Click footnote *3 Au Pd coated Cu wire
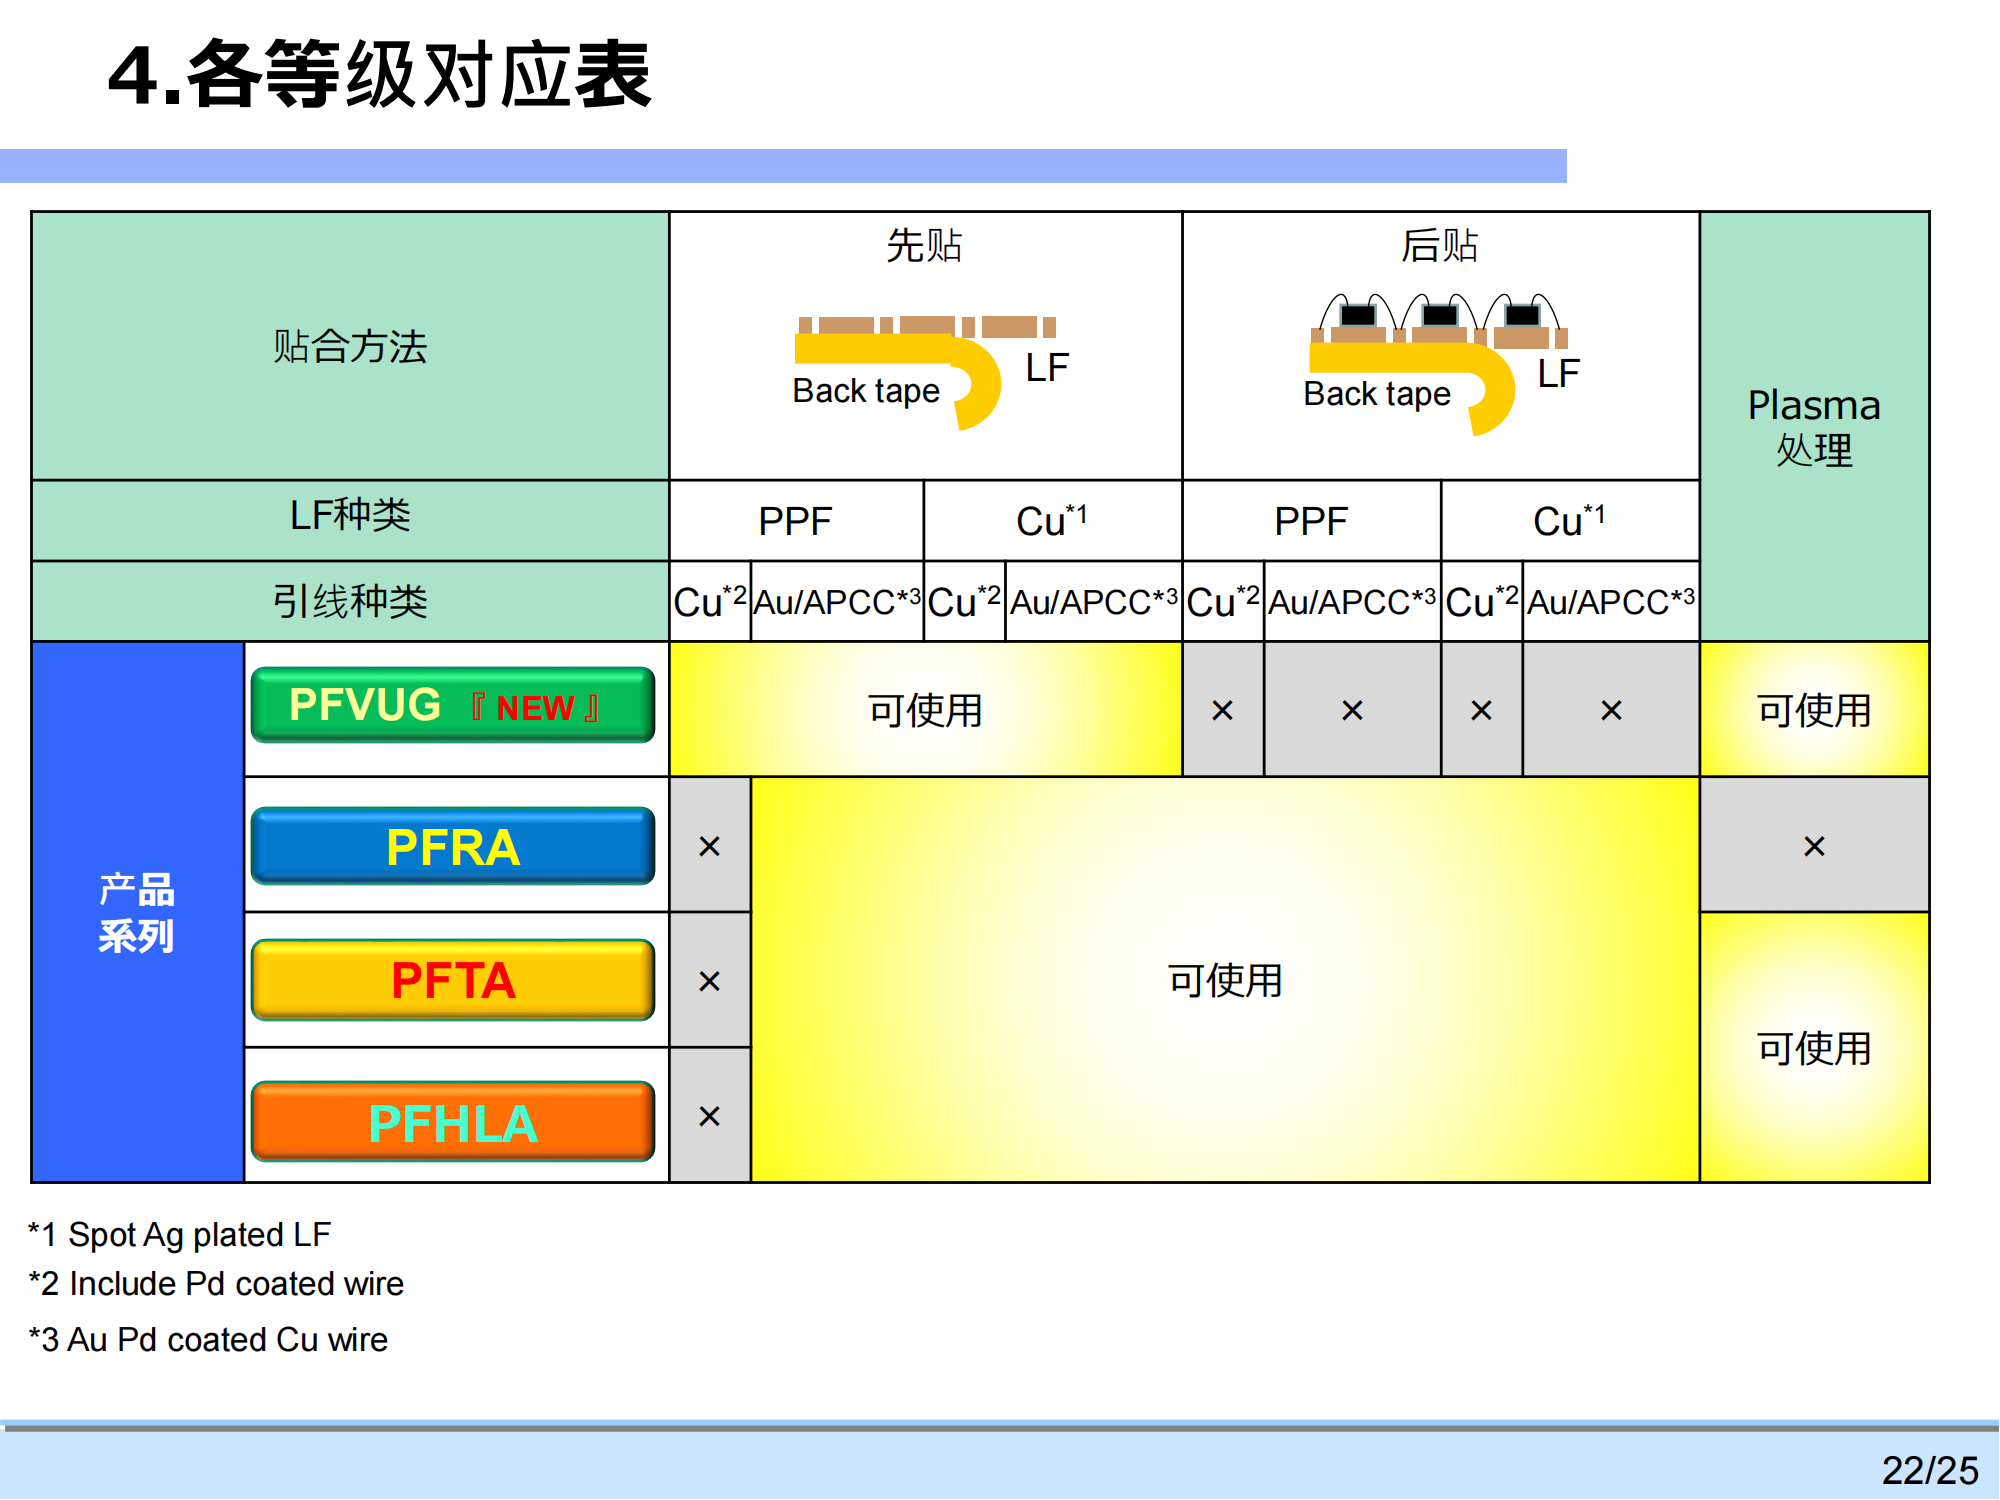This screenshot has width=2000, height=1500. pyautogui.click(x=208, y=1340)
